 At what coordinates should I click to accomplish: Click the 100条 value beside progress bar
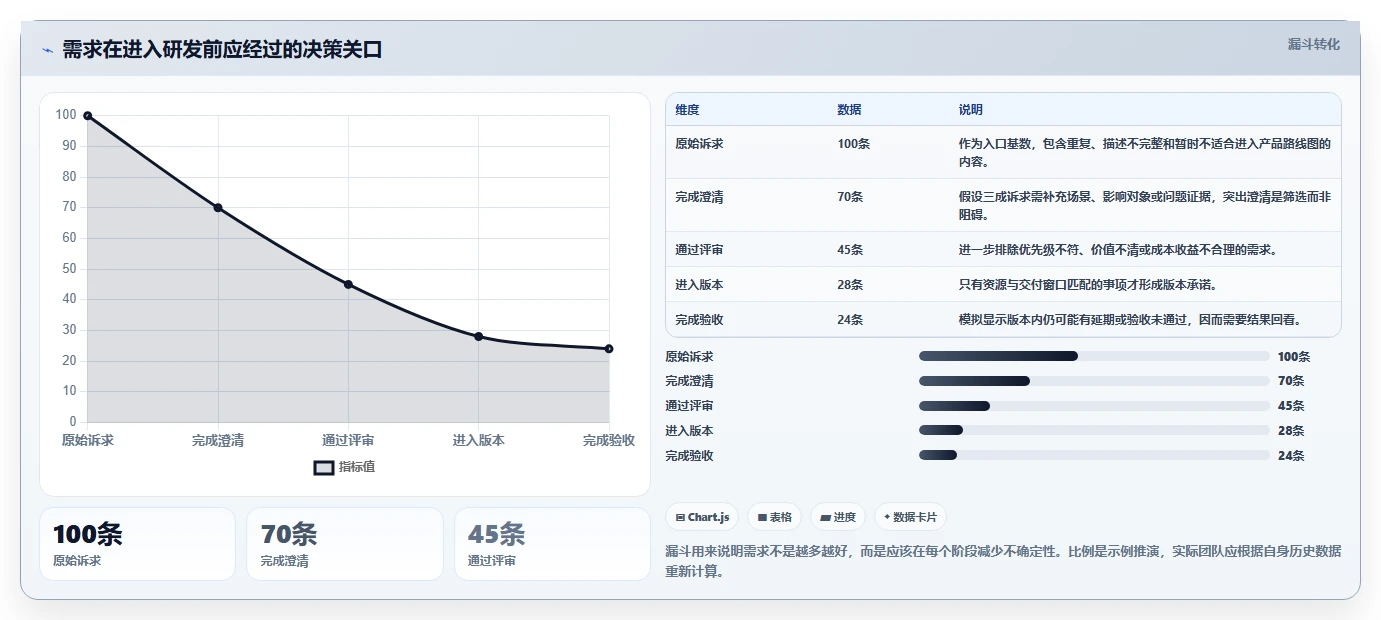tap(1294, 356)
